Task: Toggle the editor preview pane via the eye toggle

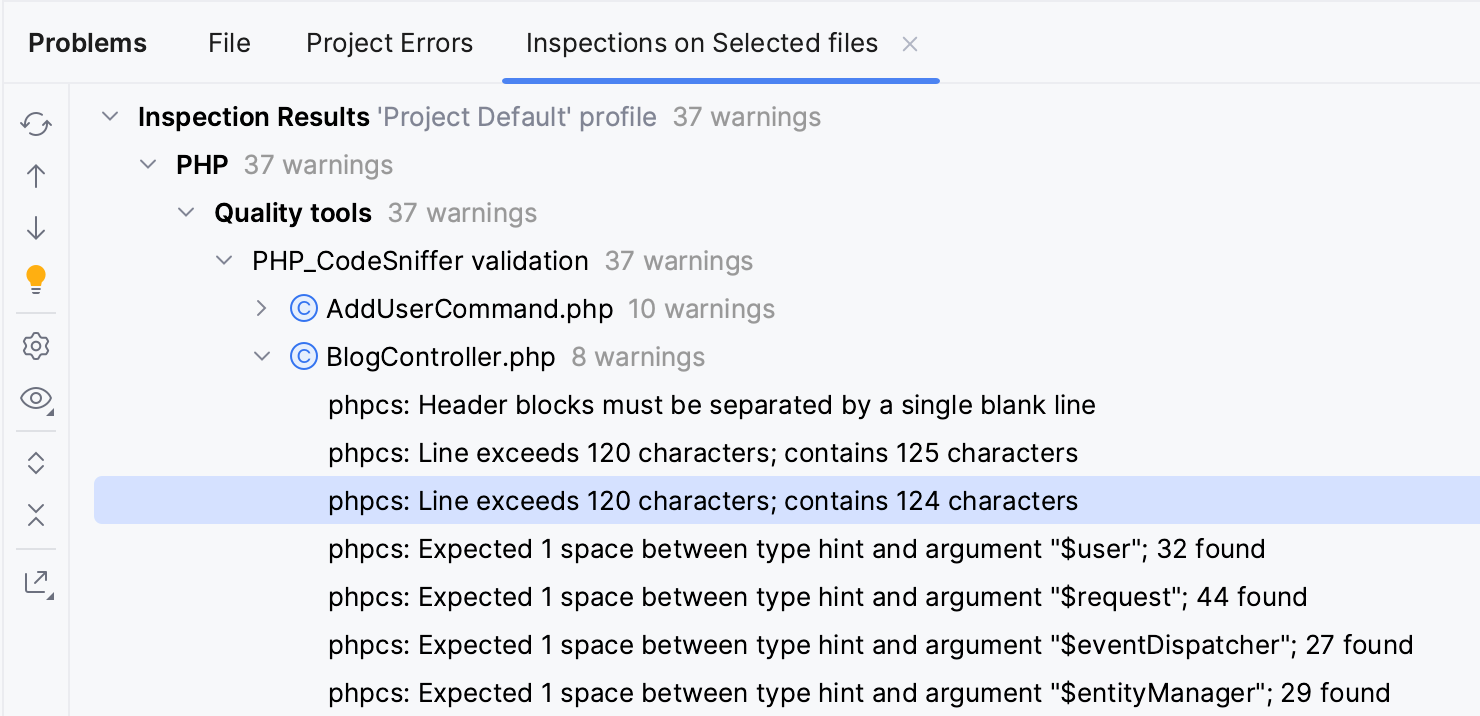Action: (36, 398)
